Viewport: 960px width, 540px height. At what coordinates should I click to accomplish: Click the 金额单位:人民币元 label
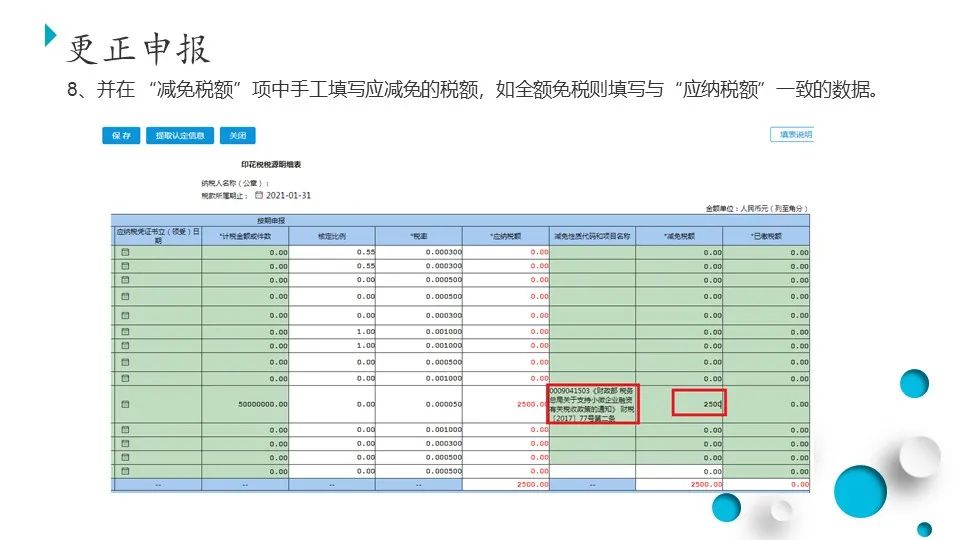pyautogui.click(x=757, y=209)
